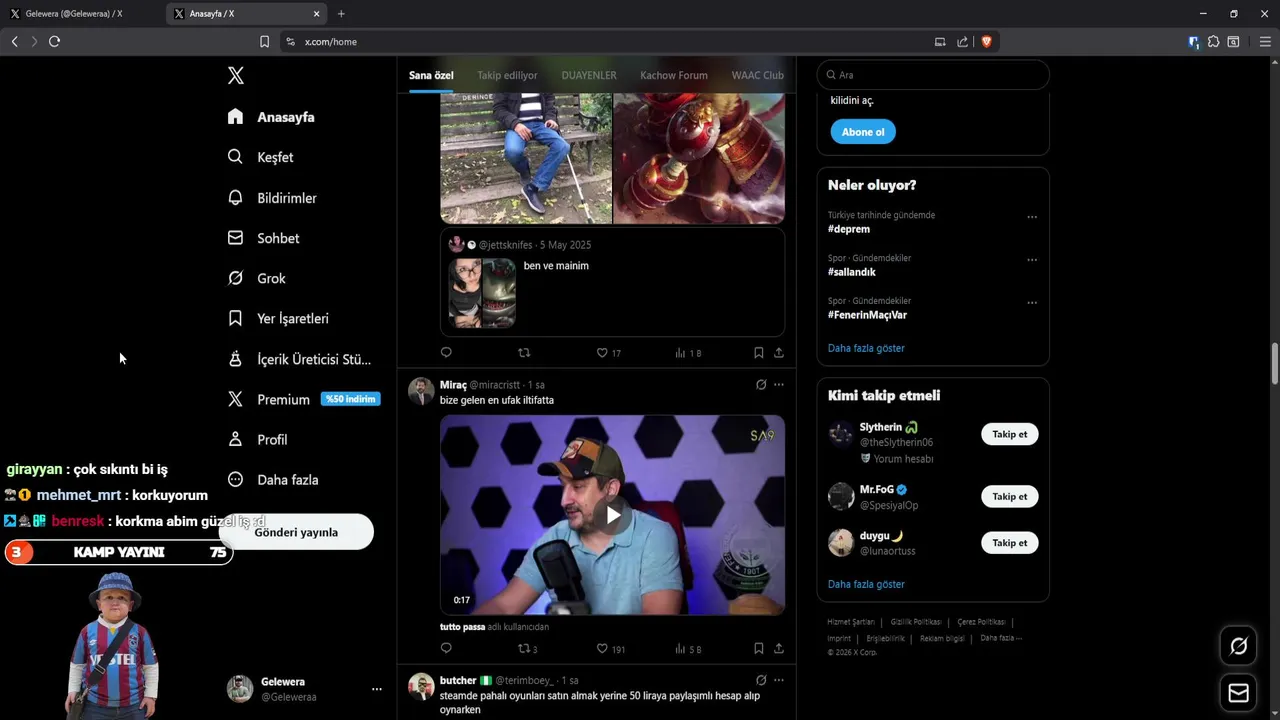
Task: View analytics of Miraç's post
Action: (x=688, y=648)
